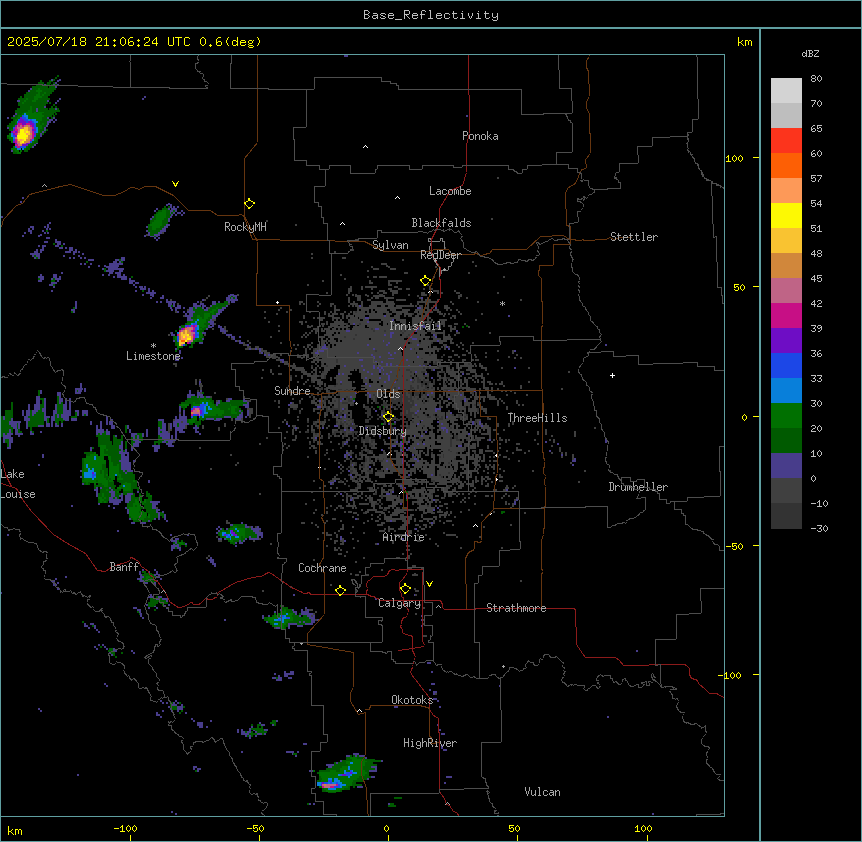Click the Ponoka city label
Image resolution: width=862 pixels, height=842 pixels.
(480, 136)
